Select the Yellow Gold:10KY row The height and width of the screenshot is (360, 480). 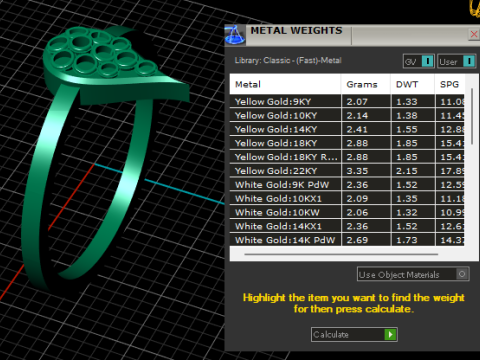(x=347, y=115)
